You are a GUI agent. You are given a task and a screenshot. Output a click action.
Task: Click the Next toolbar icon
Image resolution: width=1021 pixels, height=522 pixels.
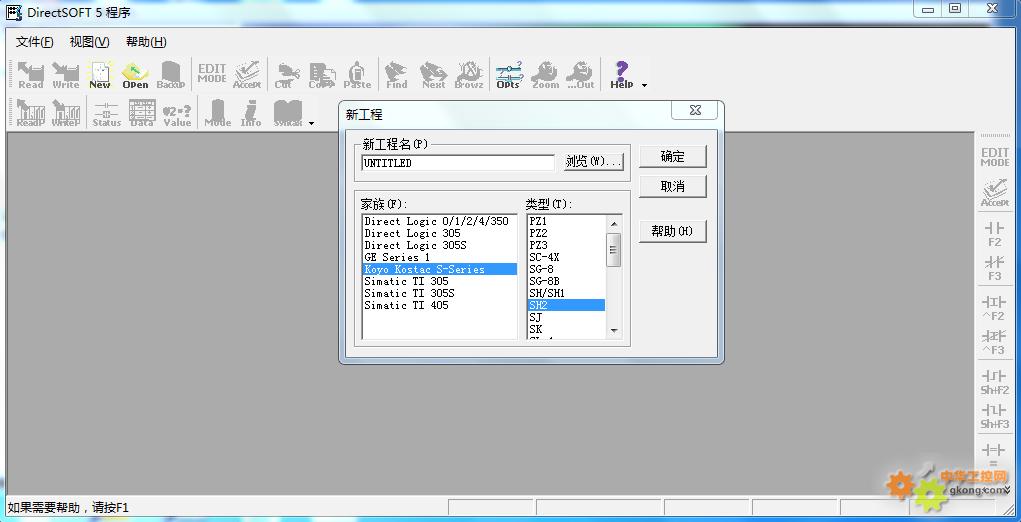[x=433, y=75]
